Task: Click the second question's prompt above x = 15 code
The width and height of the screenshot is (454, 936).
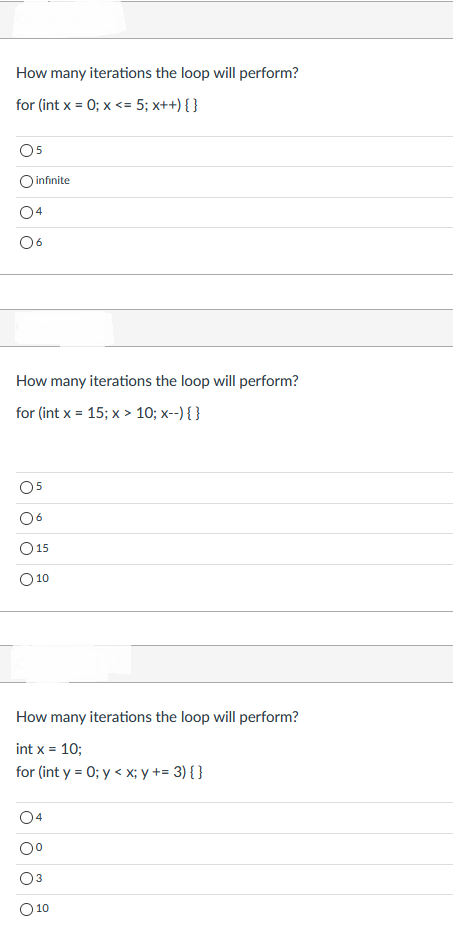Action: tap(157, 381)
